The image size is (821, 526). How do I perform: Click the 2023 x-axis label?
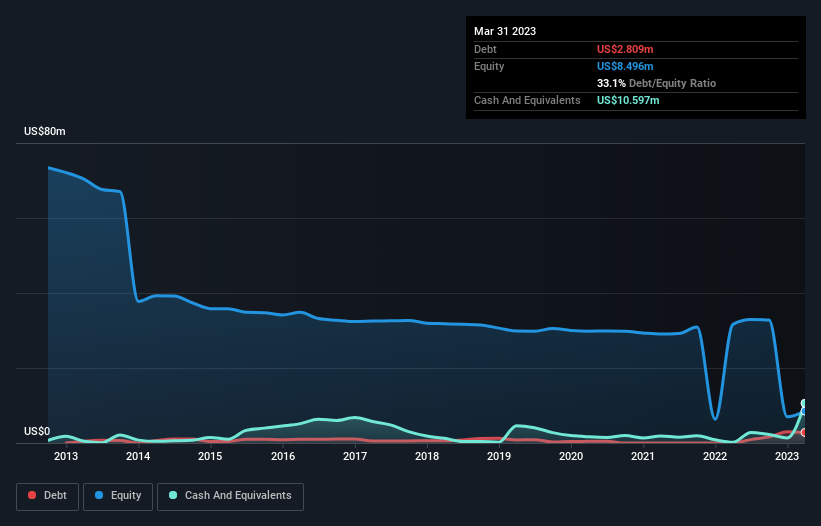click(x=786, y=456)
